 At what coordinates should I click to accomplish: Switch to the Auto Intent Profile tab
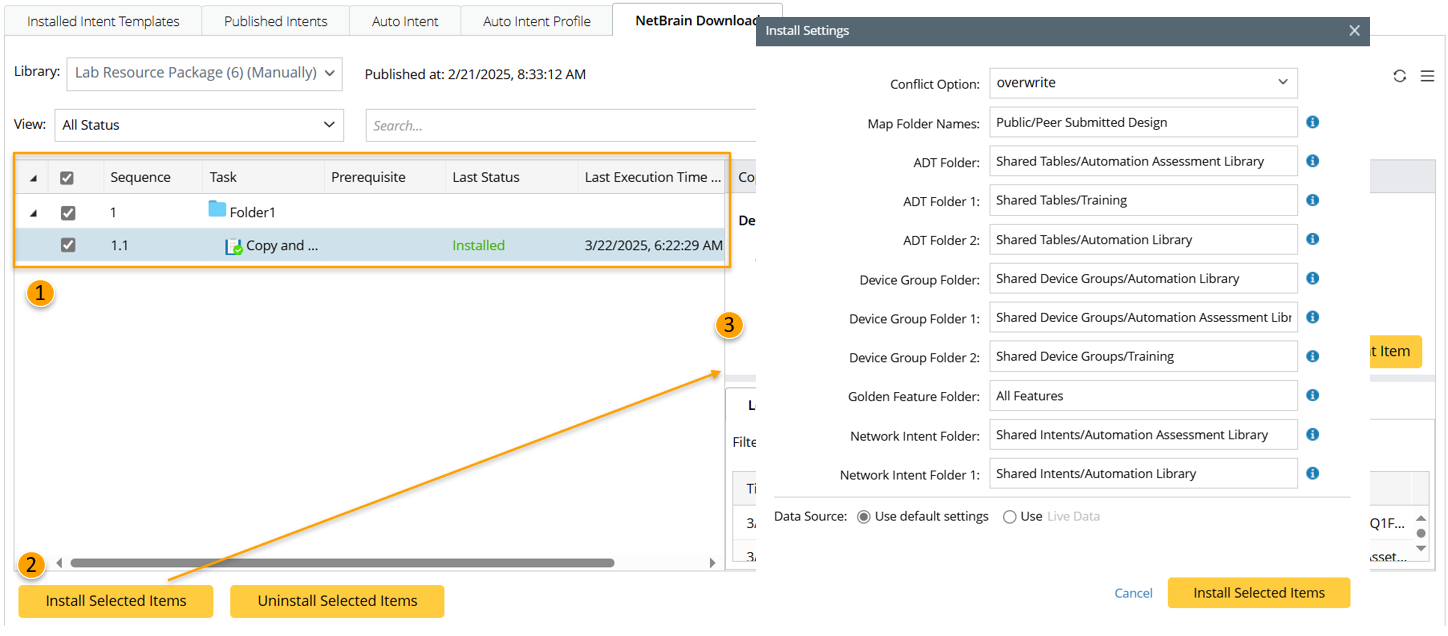click(x=536, y=21)
